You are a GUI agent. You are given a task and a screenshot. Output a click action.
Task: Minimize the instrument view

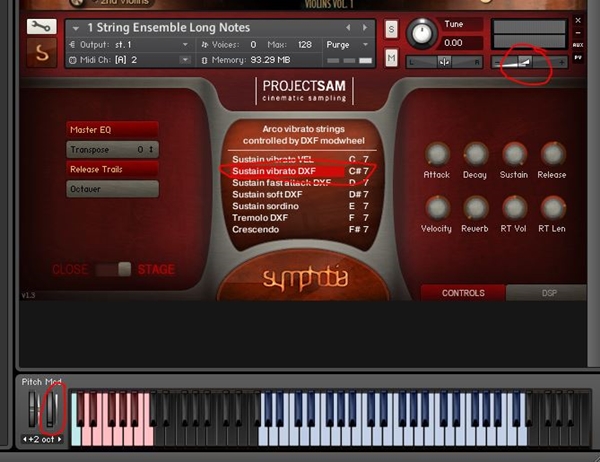(578, 33)
